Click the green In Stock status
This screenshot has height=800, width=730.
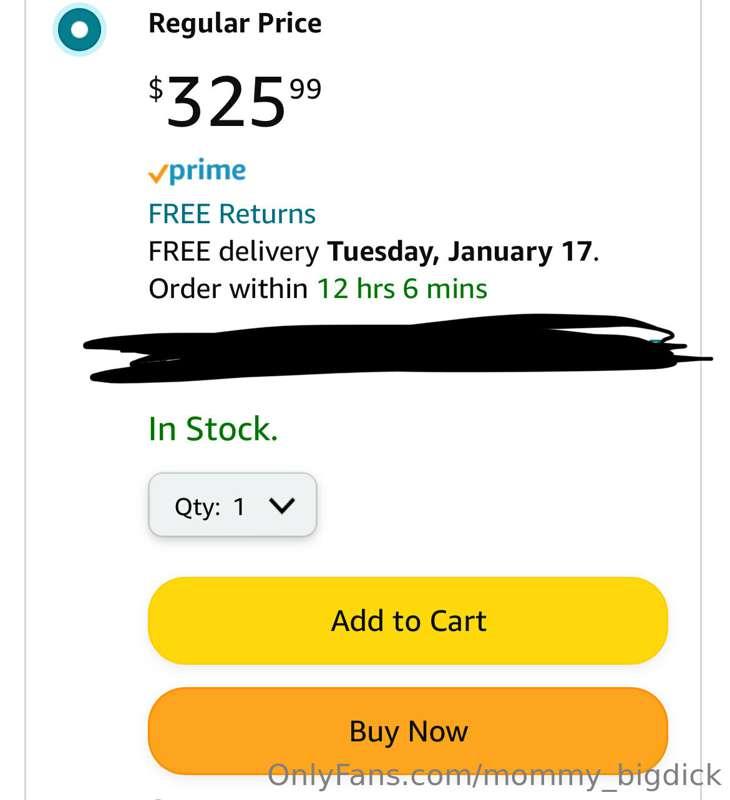point(212,429)
